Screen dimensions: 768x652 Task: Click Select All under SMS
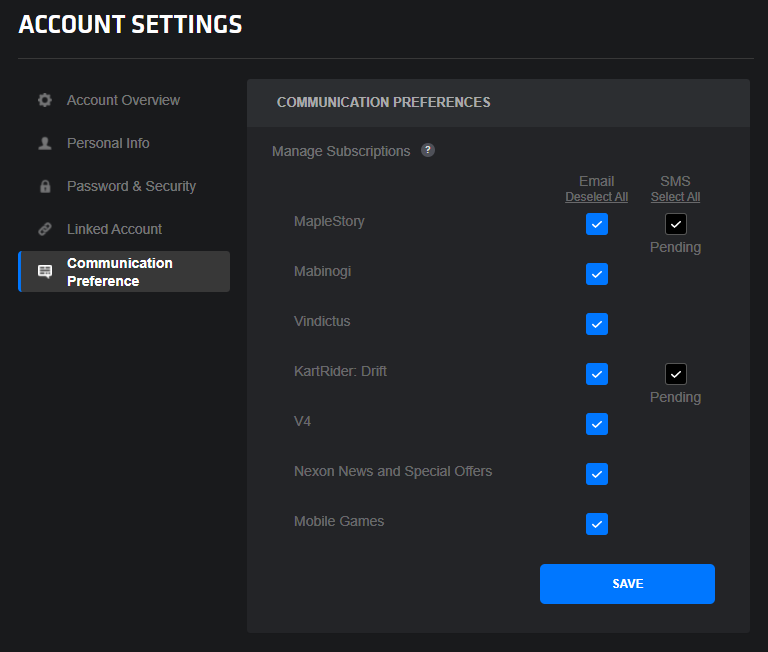click(675, 197)
